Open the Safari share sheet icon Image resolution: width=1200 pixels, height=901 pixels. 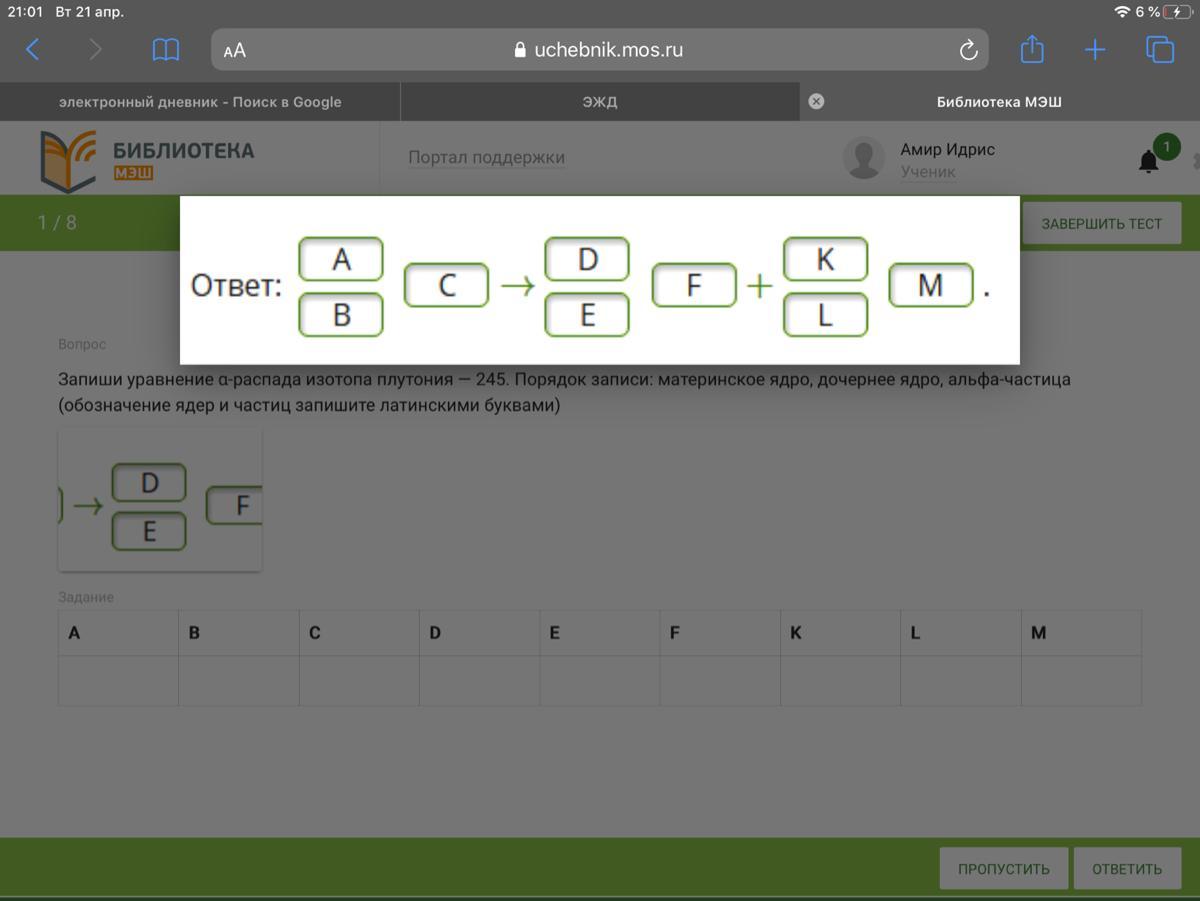(1032, 49)
